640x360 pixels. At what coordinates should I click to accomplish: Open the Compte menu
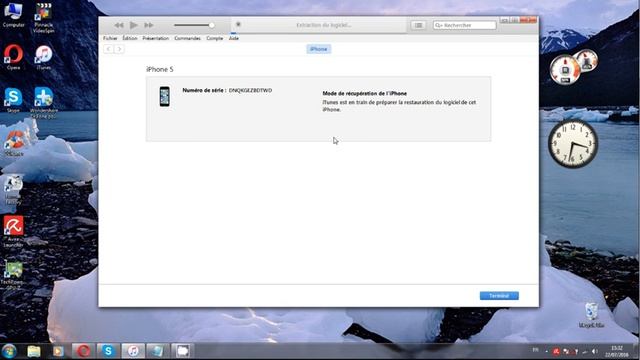pyautogui.click(x=215, y=38)
